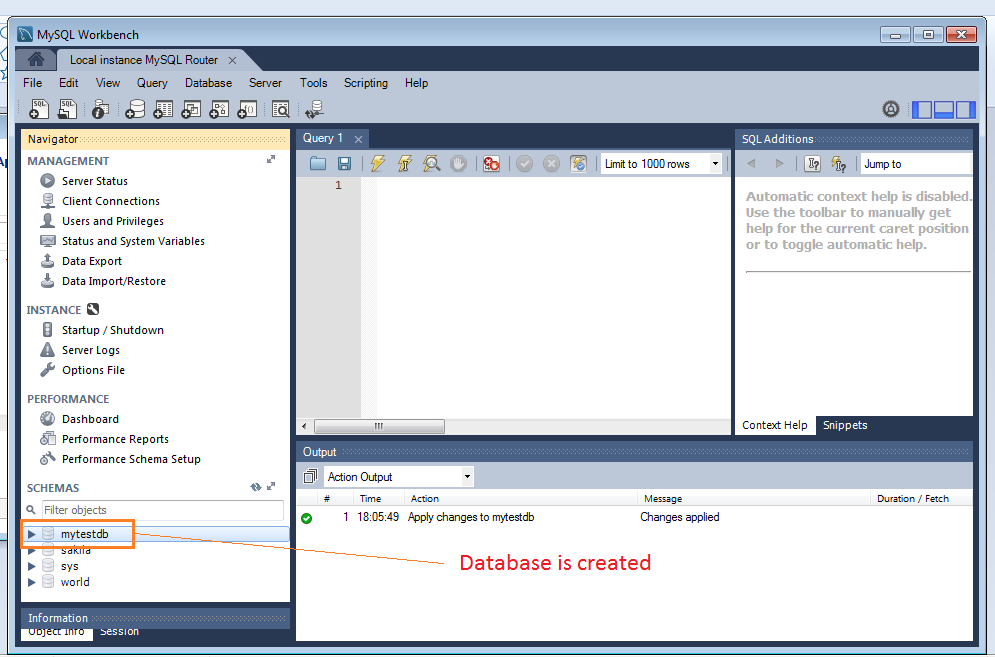995x657 pixels.
Task: Execute statement under cursor
Action: click(x=404, y=164)
